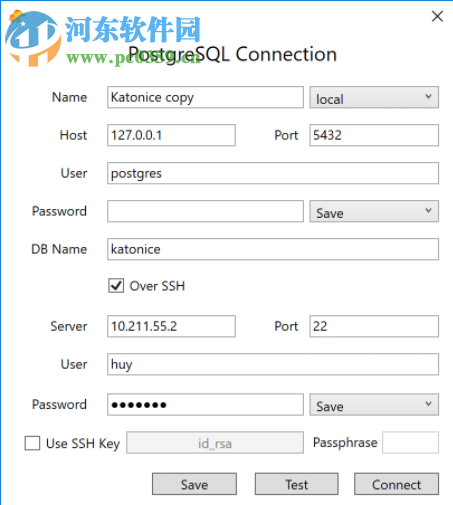The image size is (453, 505).
Task: Click the Host field showing 127.0.0.1
Action: click(171, 135)
